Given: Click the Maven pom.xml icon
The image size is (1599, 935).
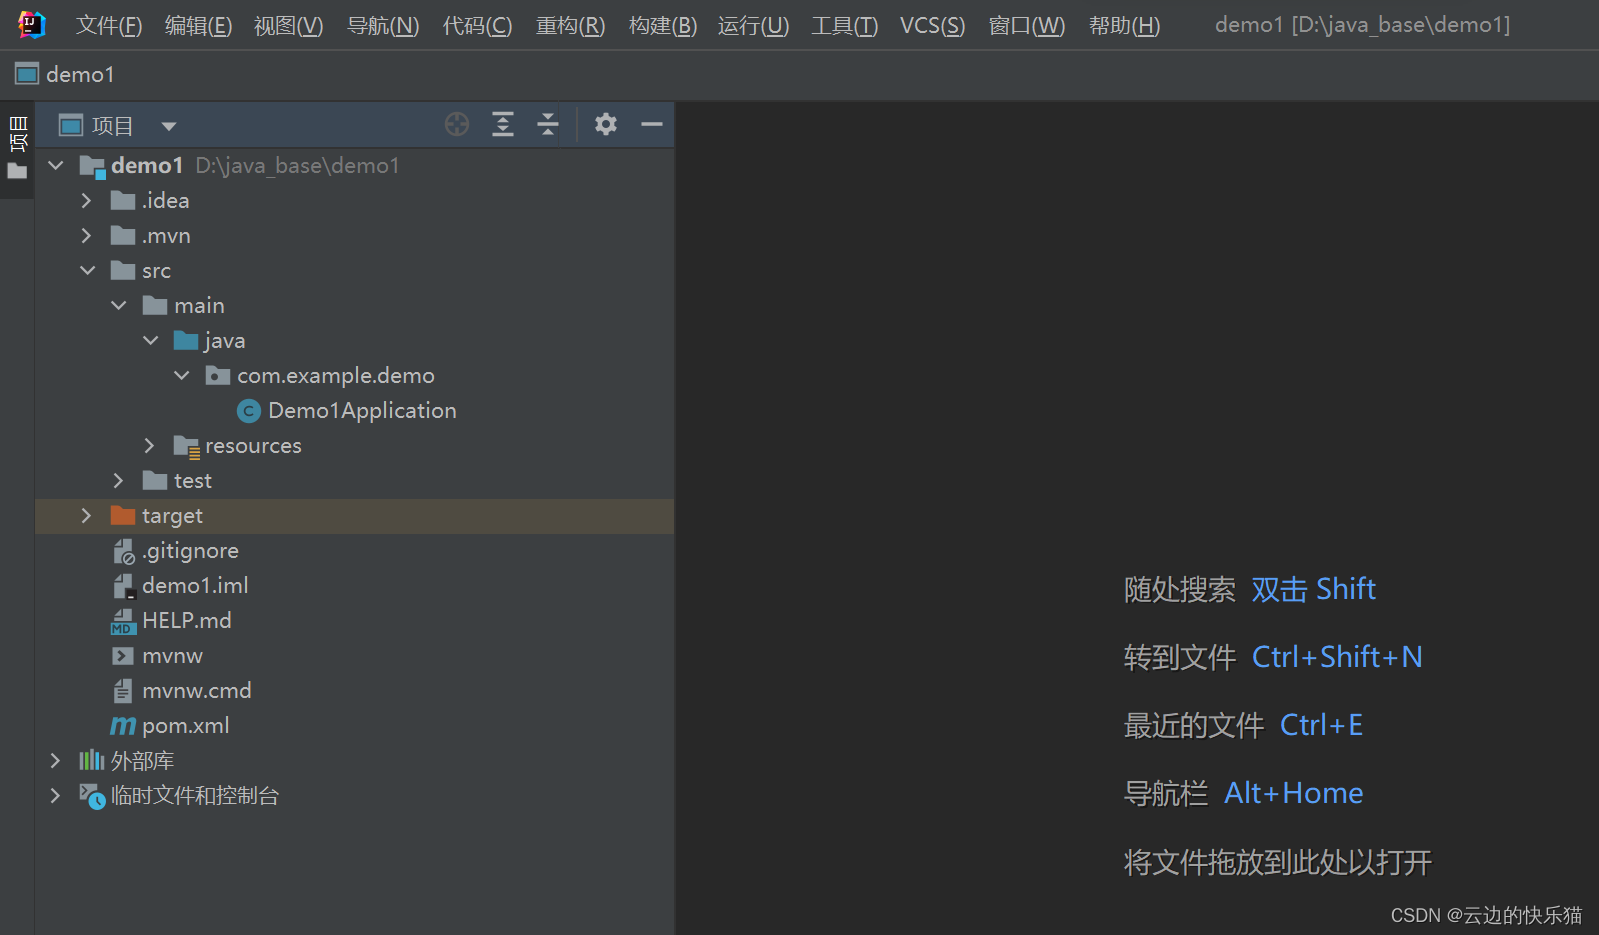Looking at the screenshot, I should [123, 726].
